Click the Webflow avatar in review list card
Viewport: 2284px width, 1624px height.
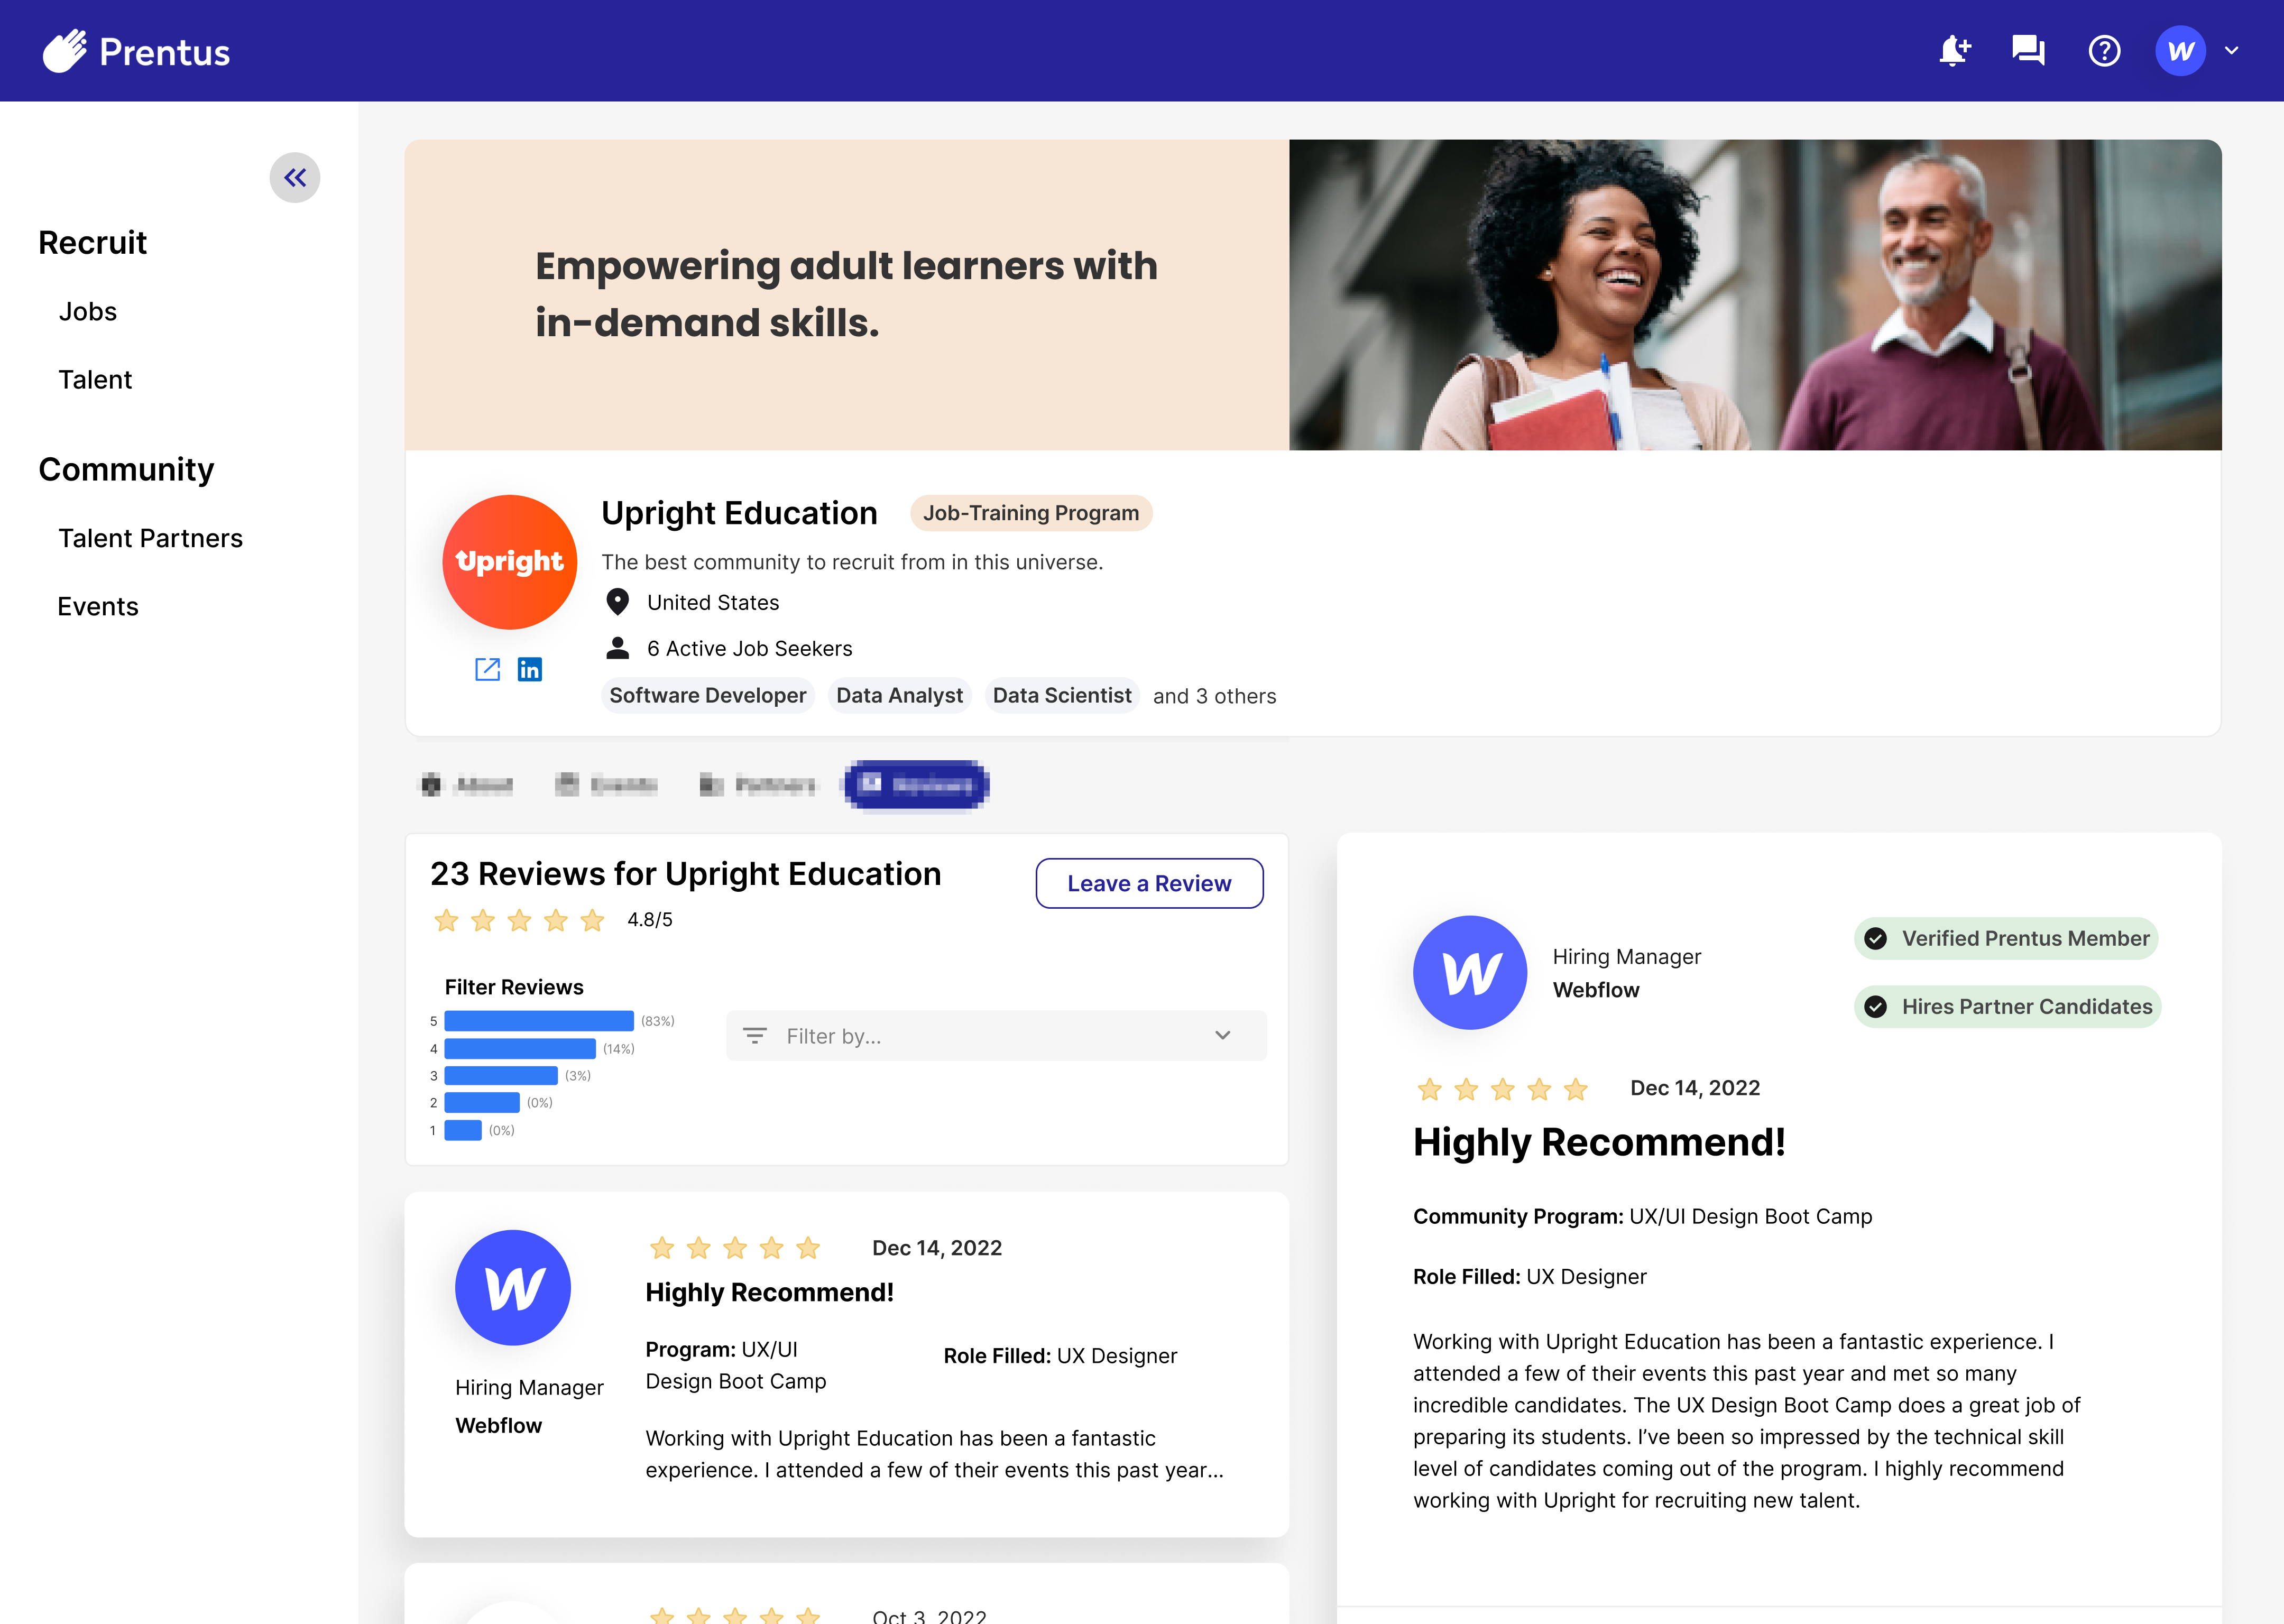pos(513,1288)
